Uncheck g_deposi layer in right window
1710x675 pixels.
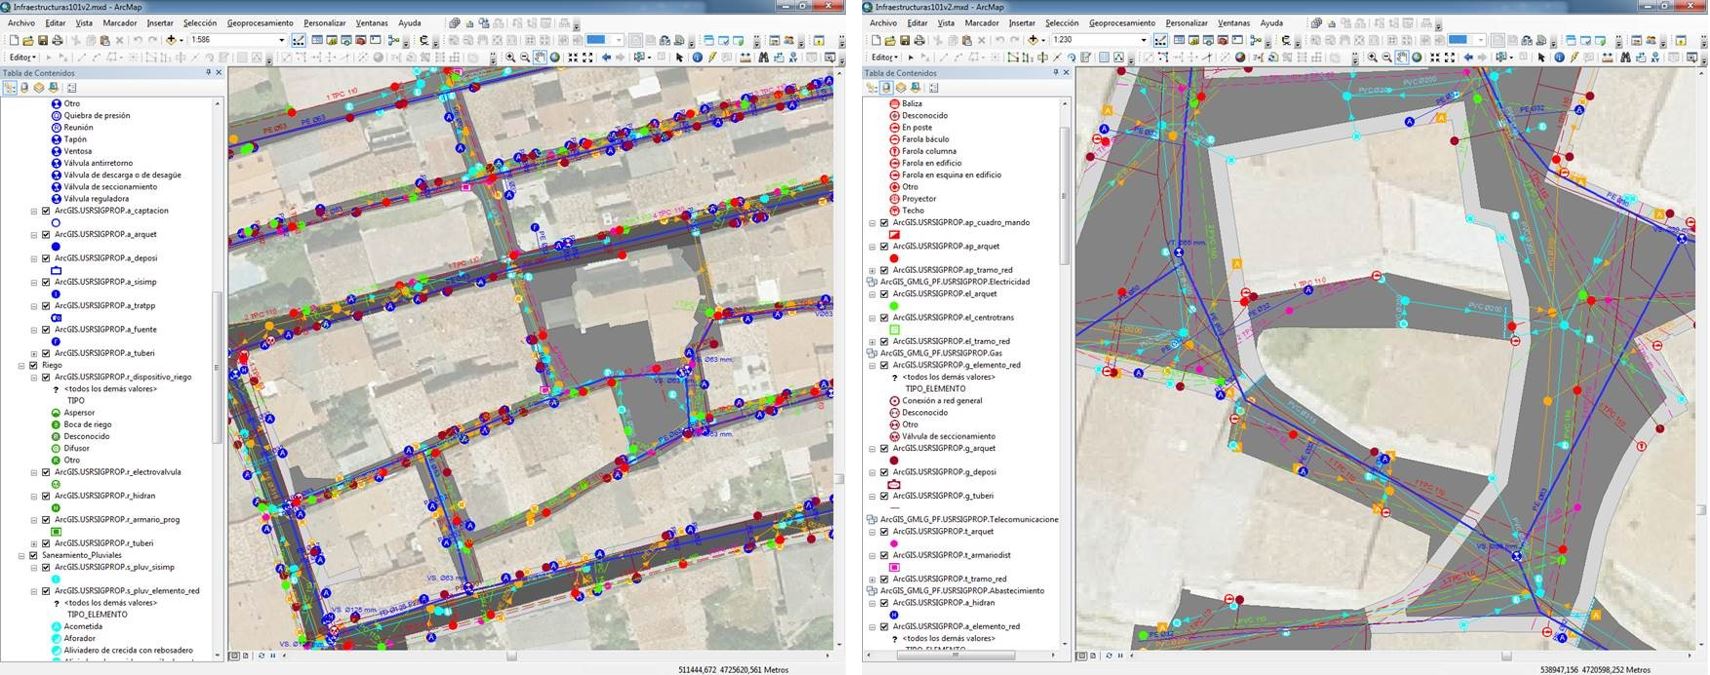(x=884, y=472)
